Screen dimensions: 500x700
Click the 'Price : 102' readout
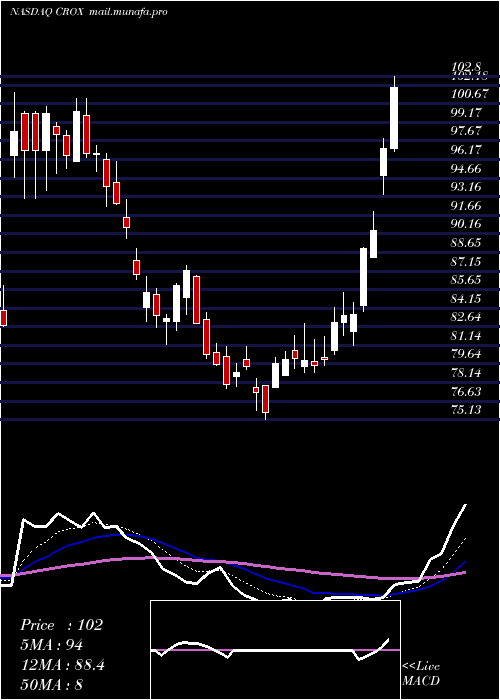click(x=61, y=625)
